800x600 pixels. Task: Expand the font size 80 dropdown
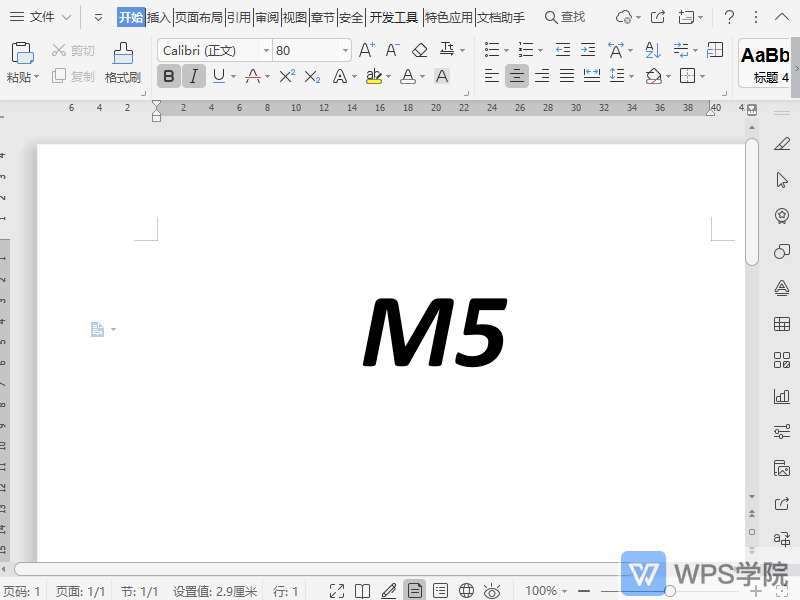(345, 50)
